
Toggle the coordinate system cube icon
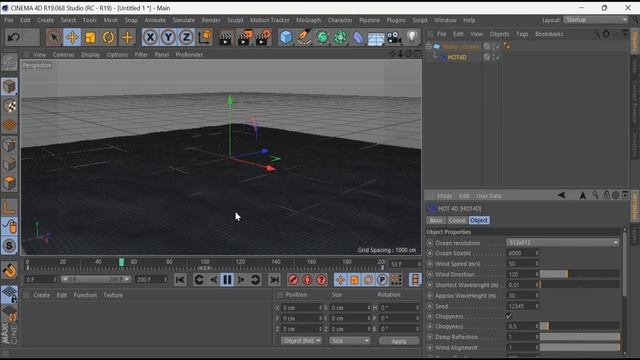pyautogui.click(x=205, y=37)
